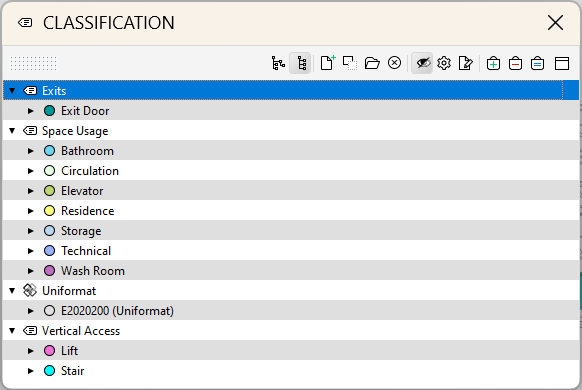The image size is (582, 390).
Task: Open a classification file from folder
Action: 372,63
